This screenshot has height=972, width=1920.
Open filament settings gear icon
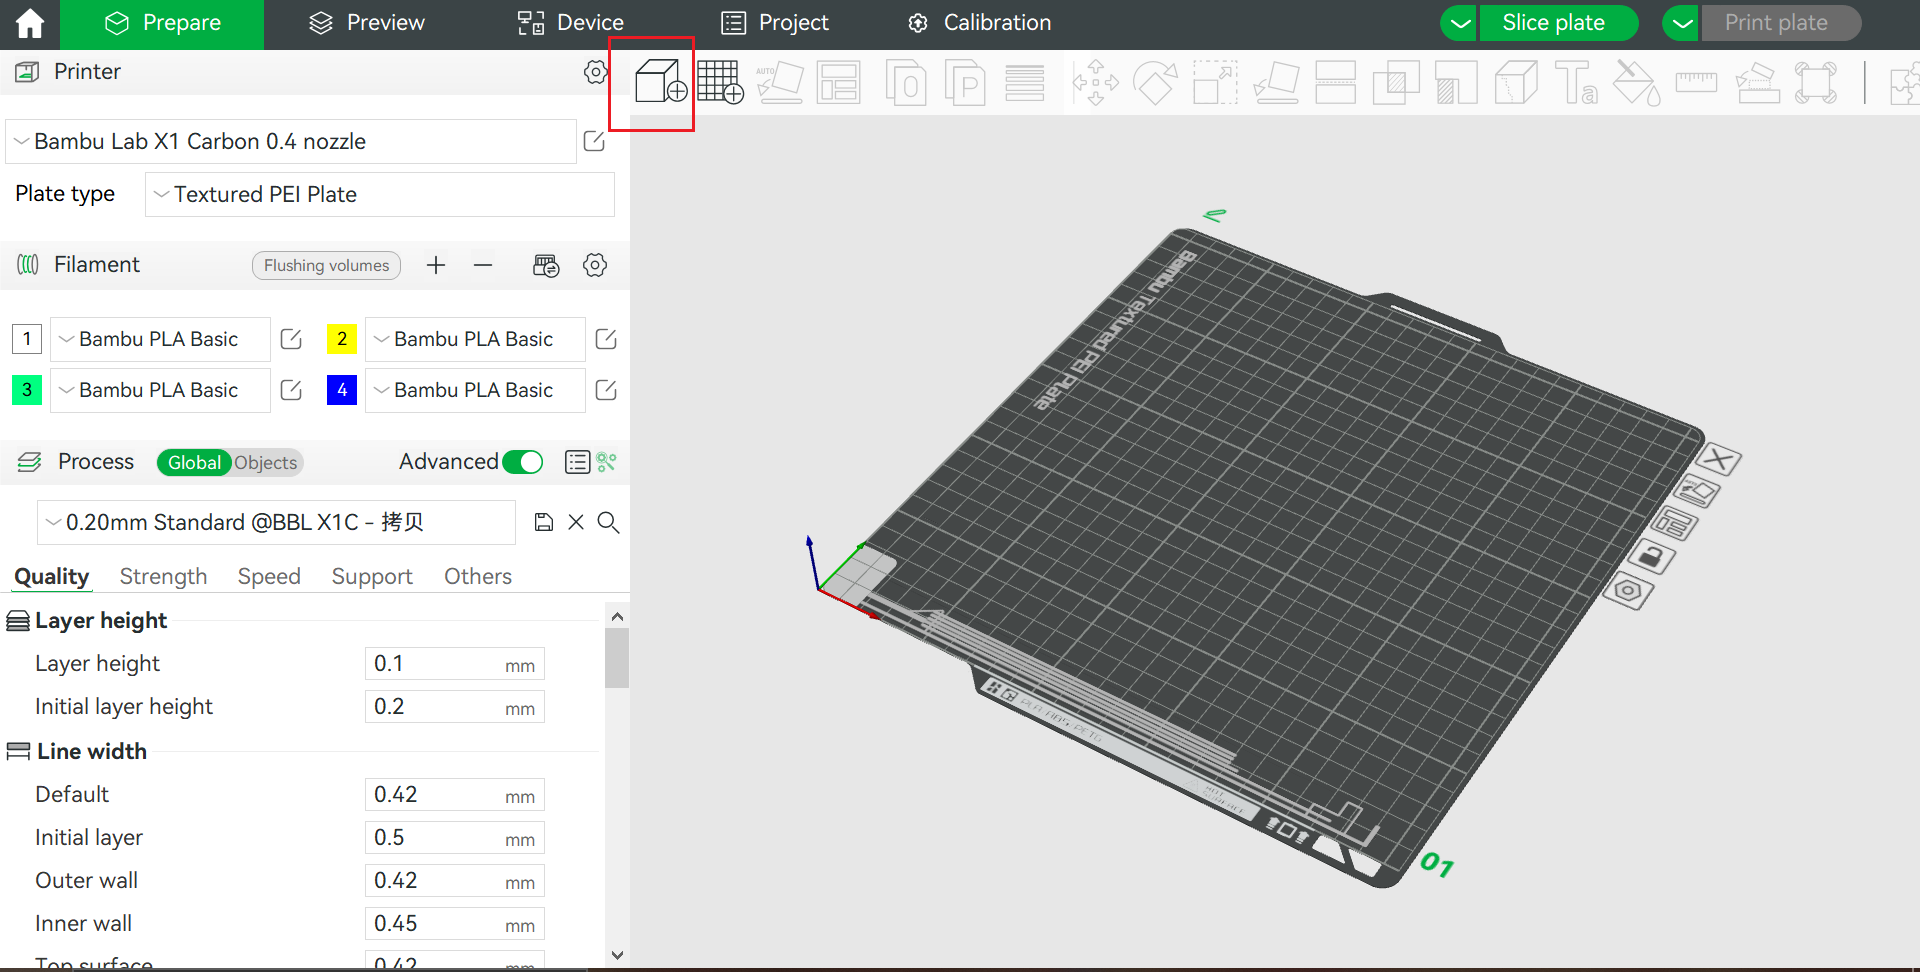[595, 265]
